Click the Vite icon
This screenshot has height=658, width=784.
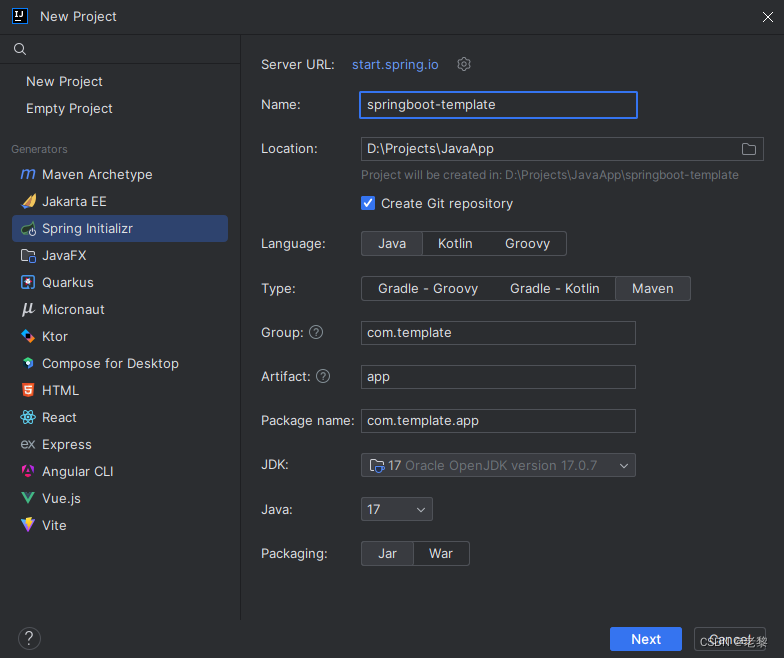pyautogui.click(x=28, y=524)
